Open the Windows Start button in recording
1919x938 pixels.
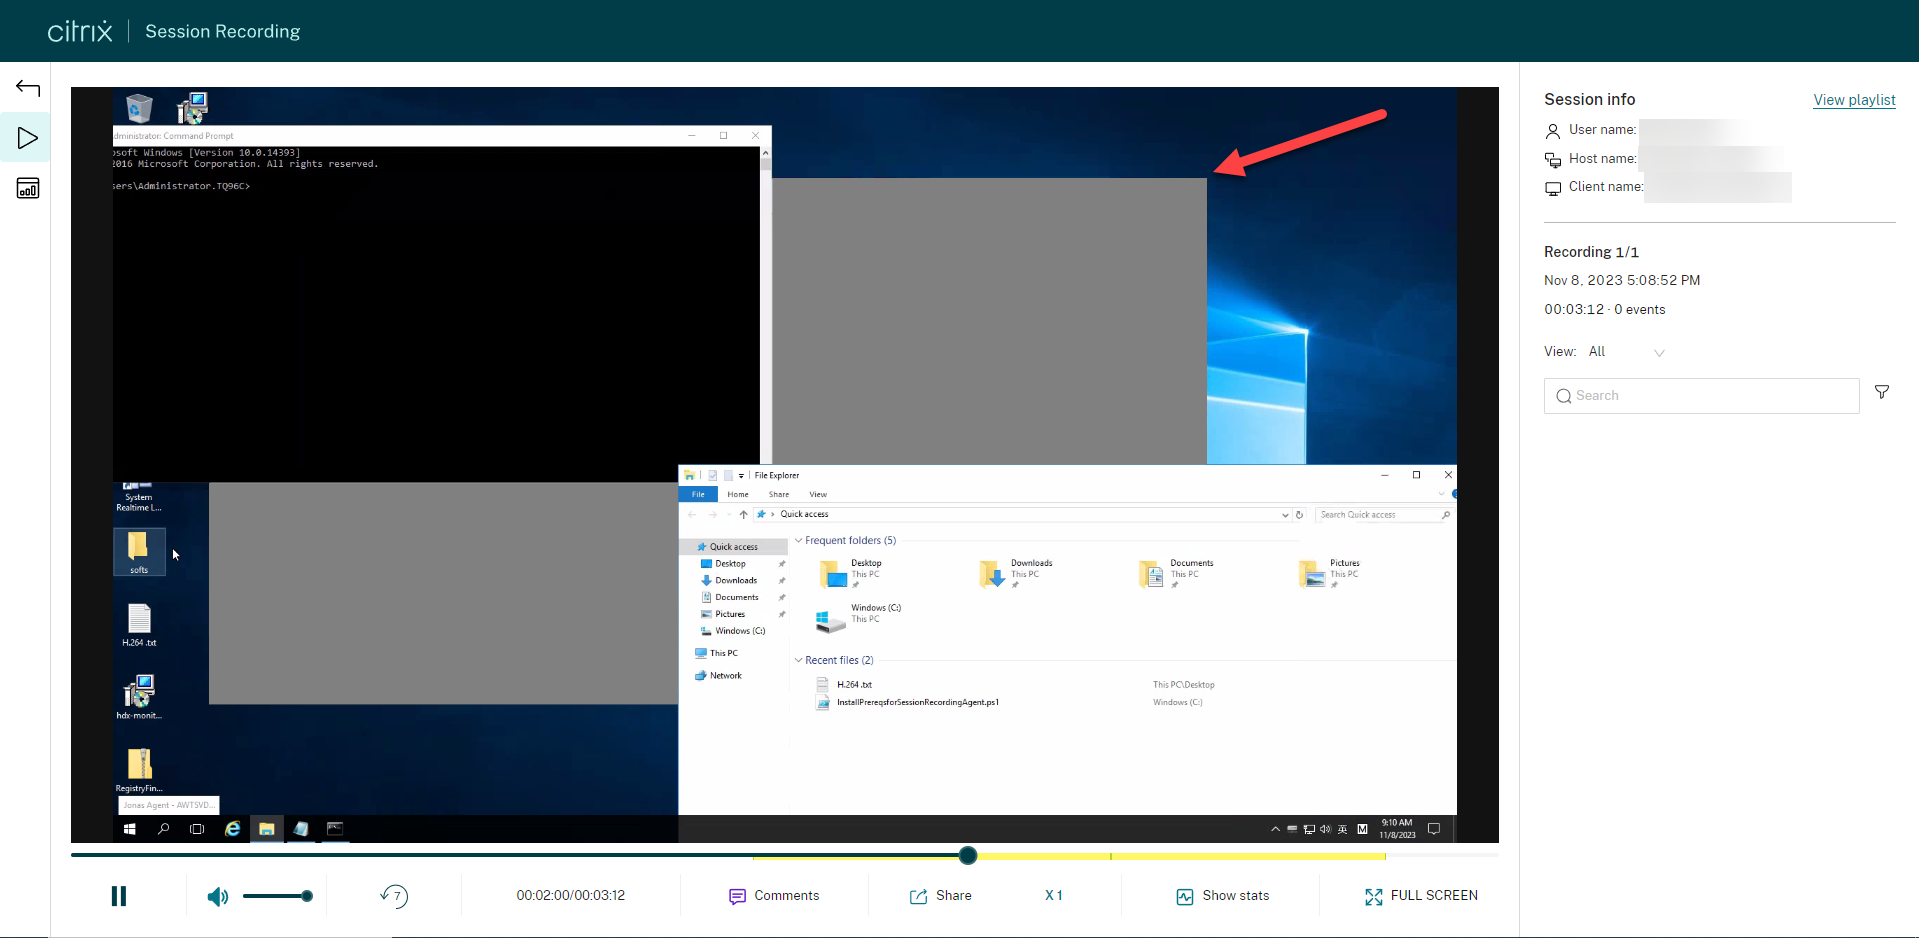point(129,829)
